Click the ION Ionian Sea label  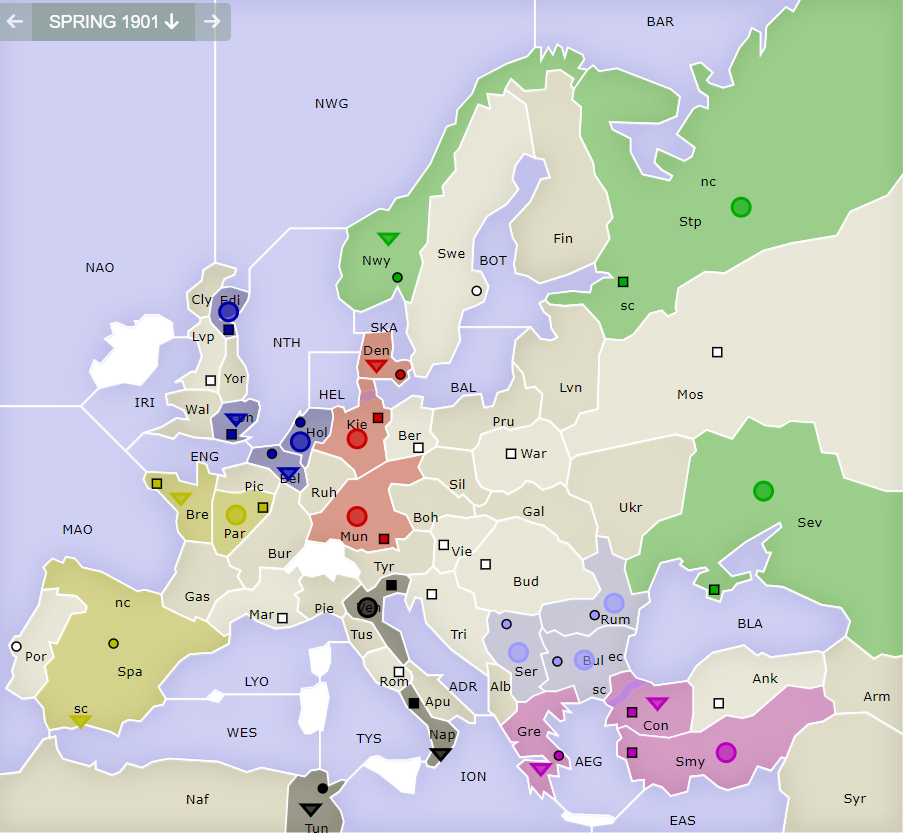pos(473,777)
